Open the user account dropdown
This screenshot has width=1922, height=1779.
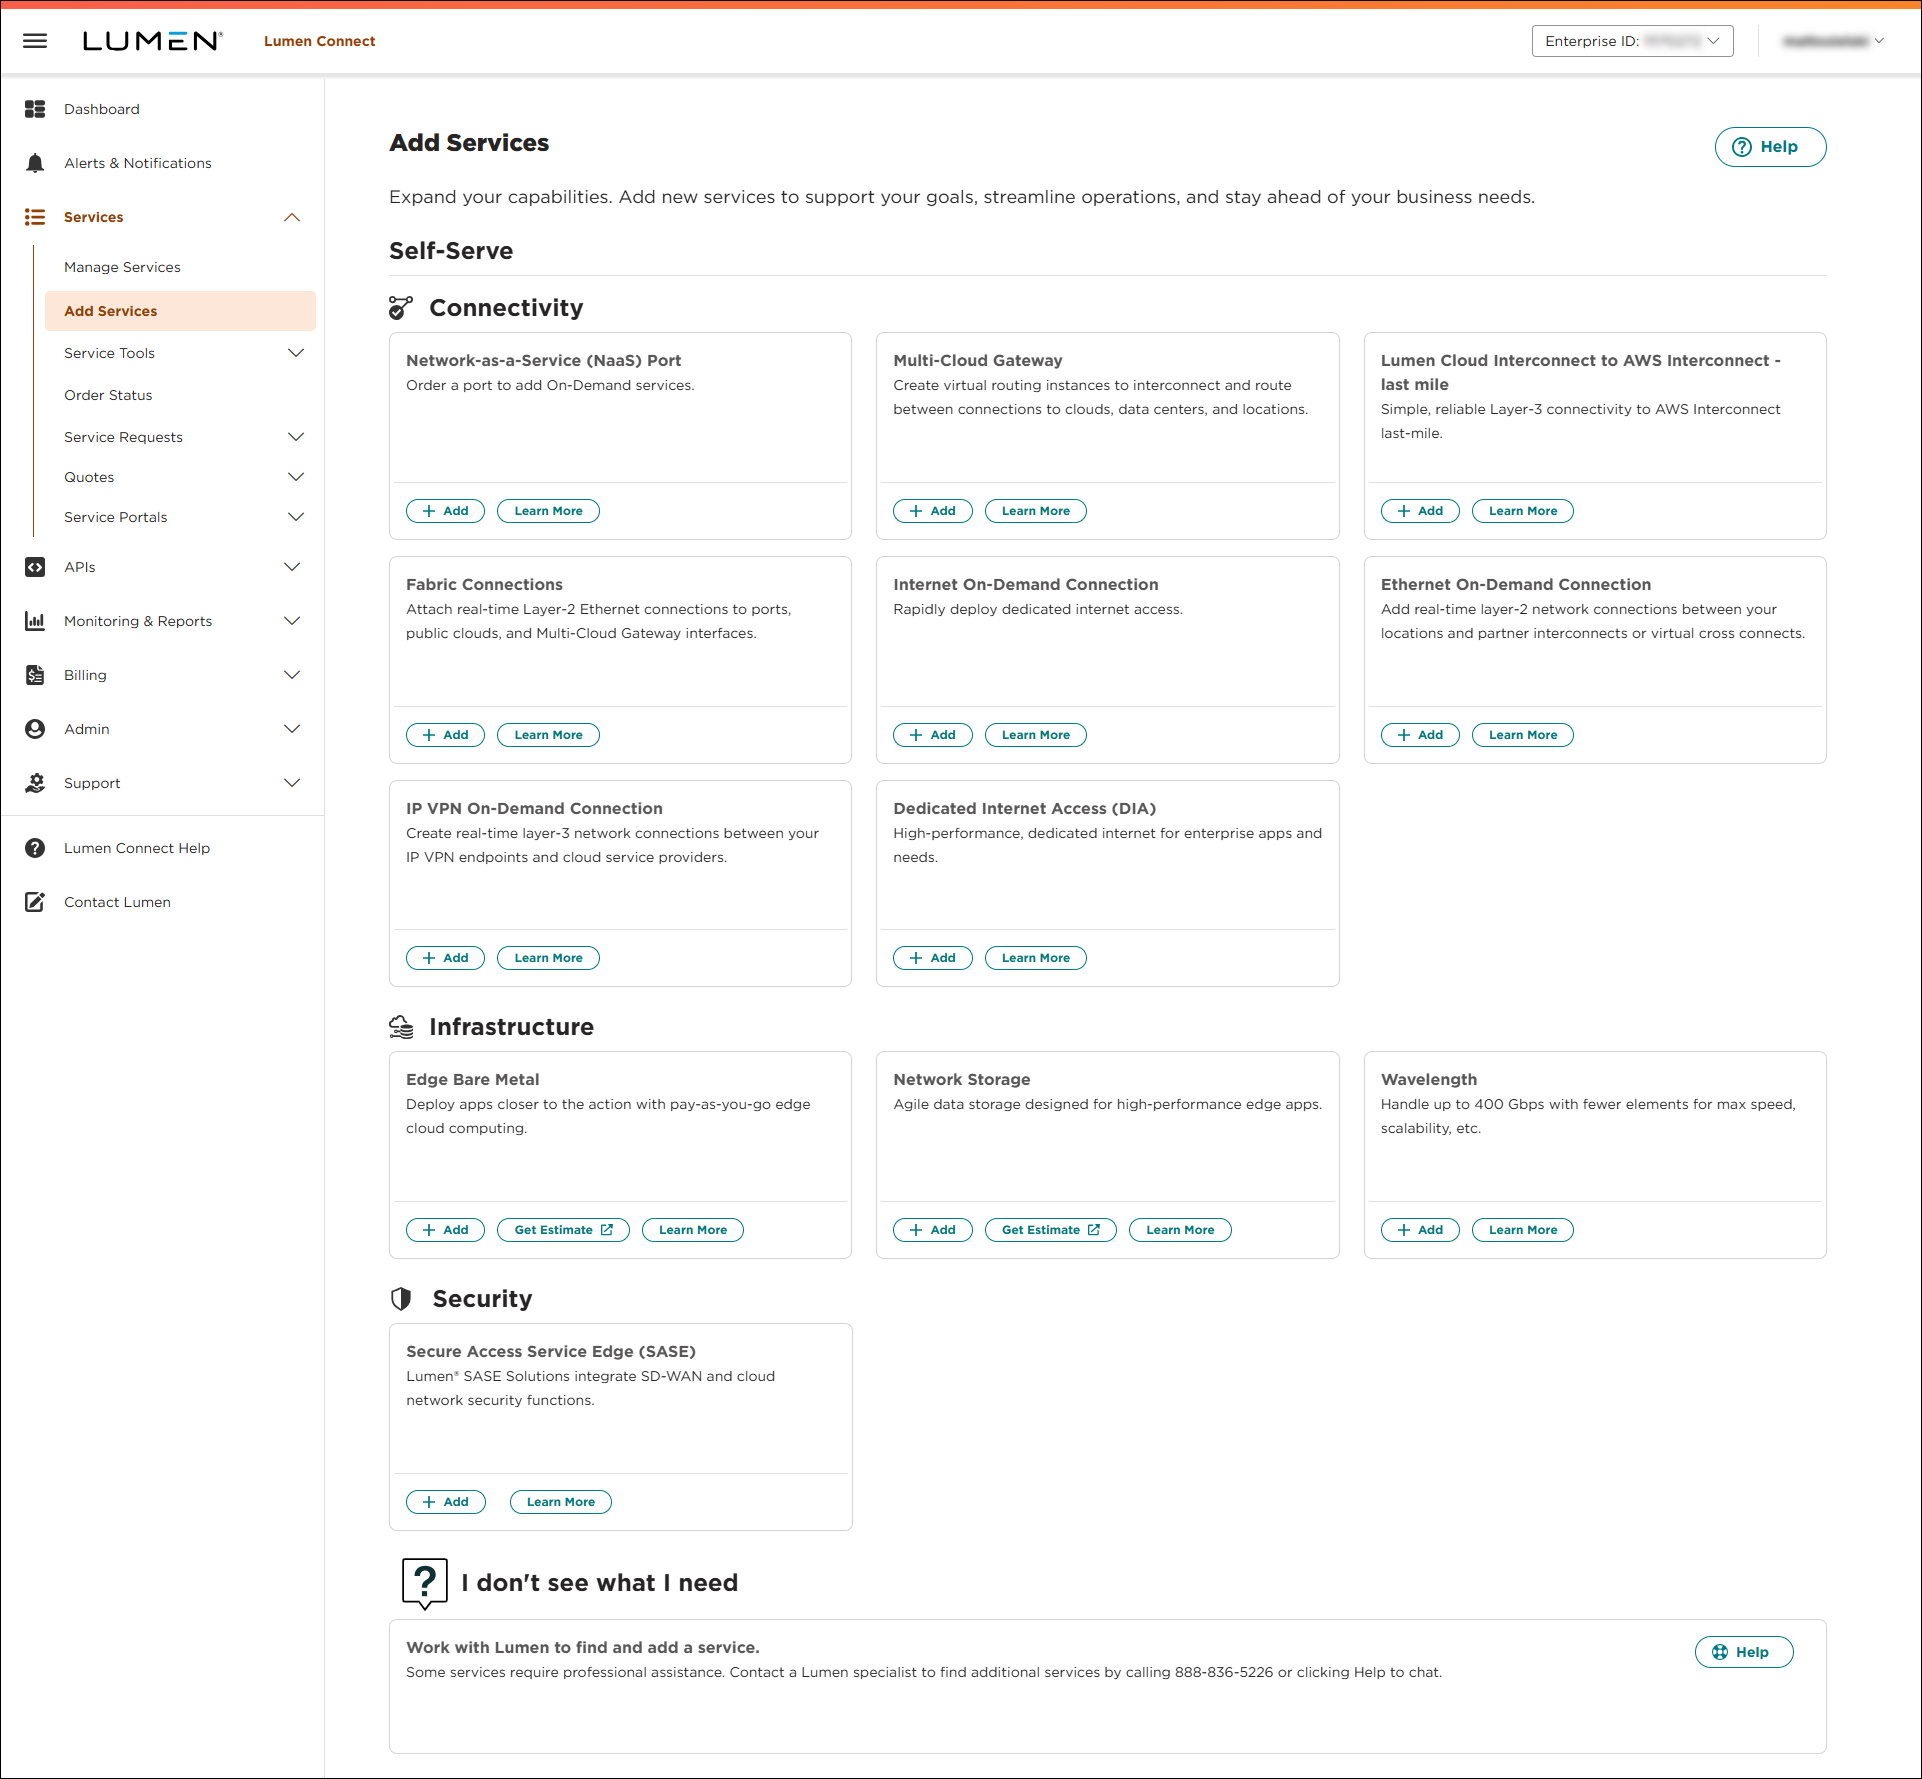[x=1833, y=41]
